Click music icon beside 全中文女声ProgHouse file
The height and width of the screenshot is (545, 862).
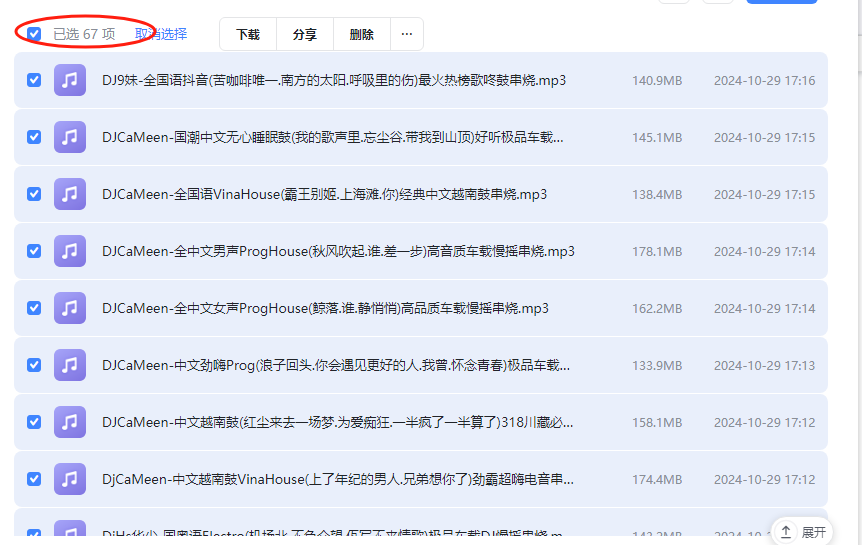pos(69,308)
